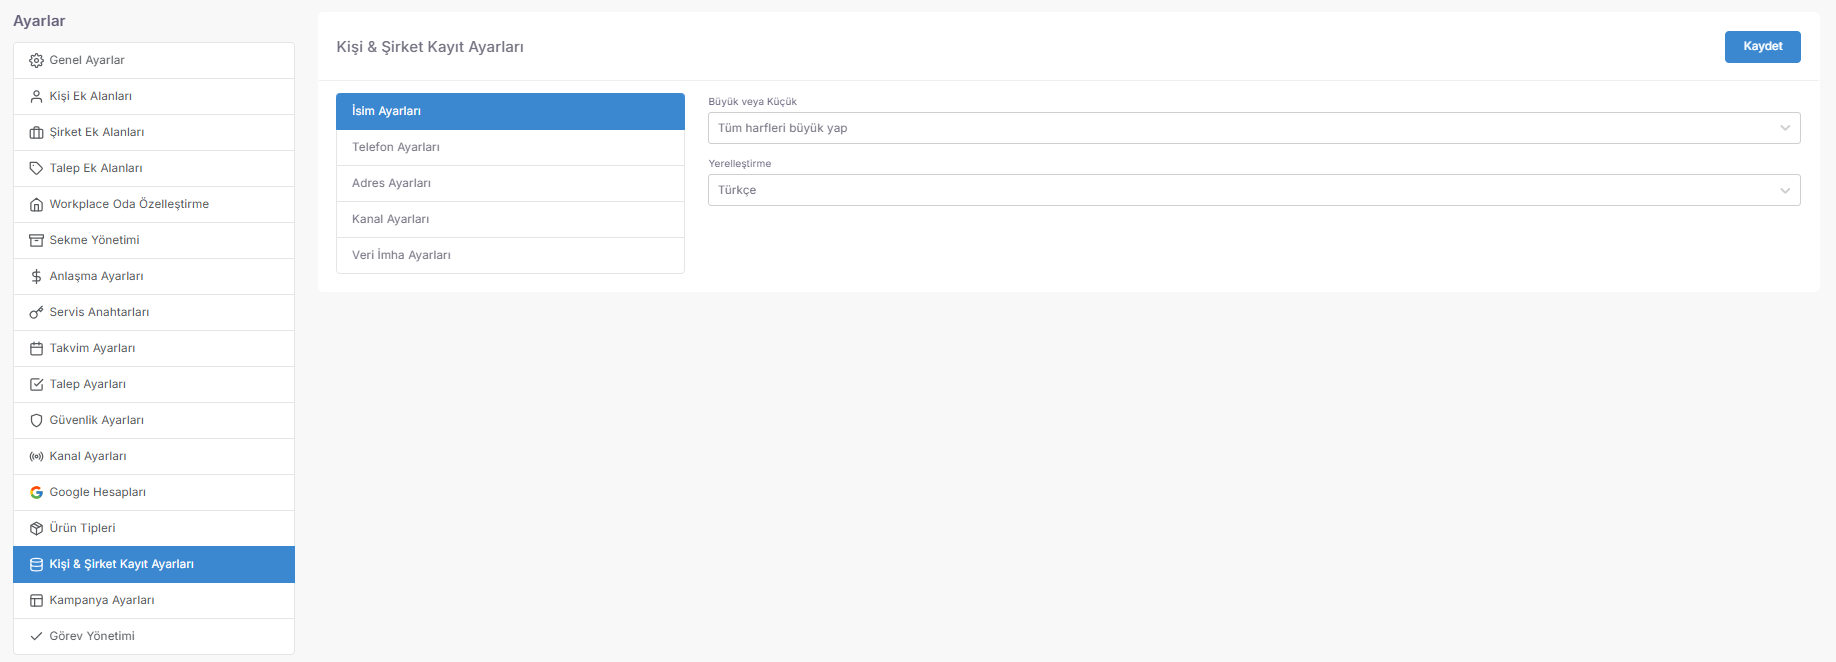Image resolution: width=1836 pixels, height=662 pixels.
Task: Open Kişi Ek Alanları menu item
Action: [x=154, y=96]
